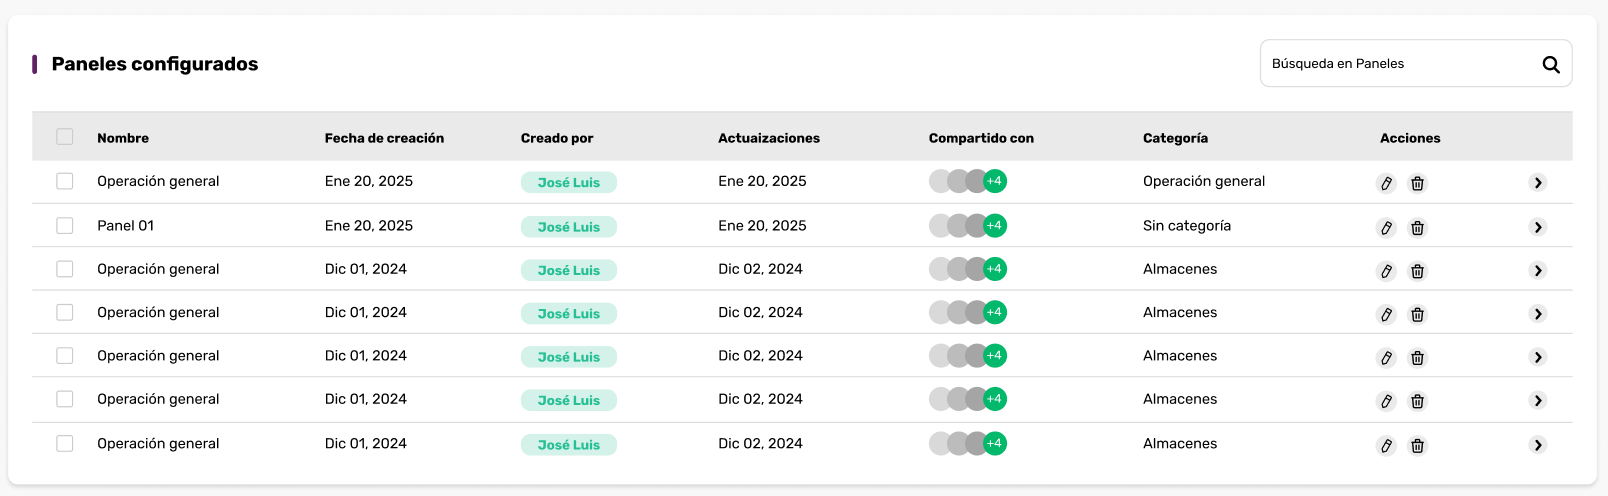
Task: Click trash icon in first Operación general row
Action: coord(1417,183)
